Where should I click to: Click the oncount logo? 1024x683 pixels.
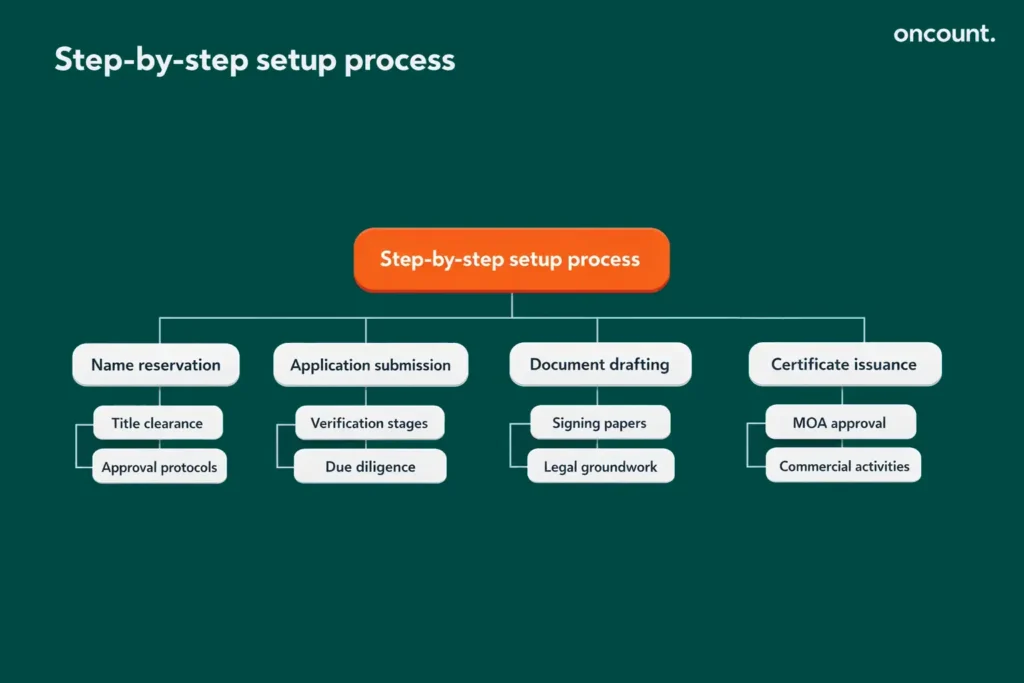[x=944, y=33]
